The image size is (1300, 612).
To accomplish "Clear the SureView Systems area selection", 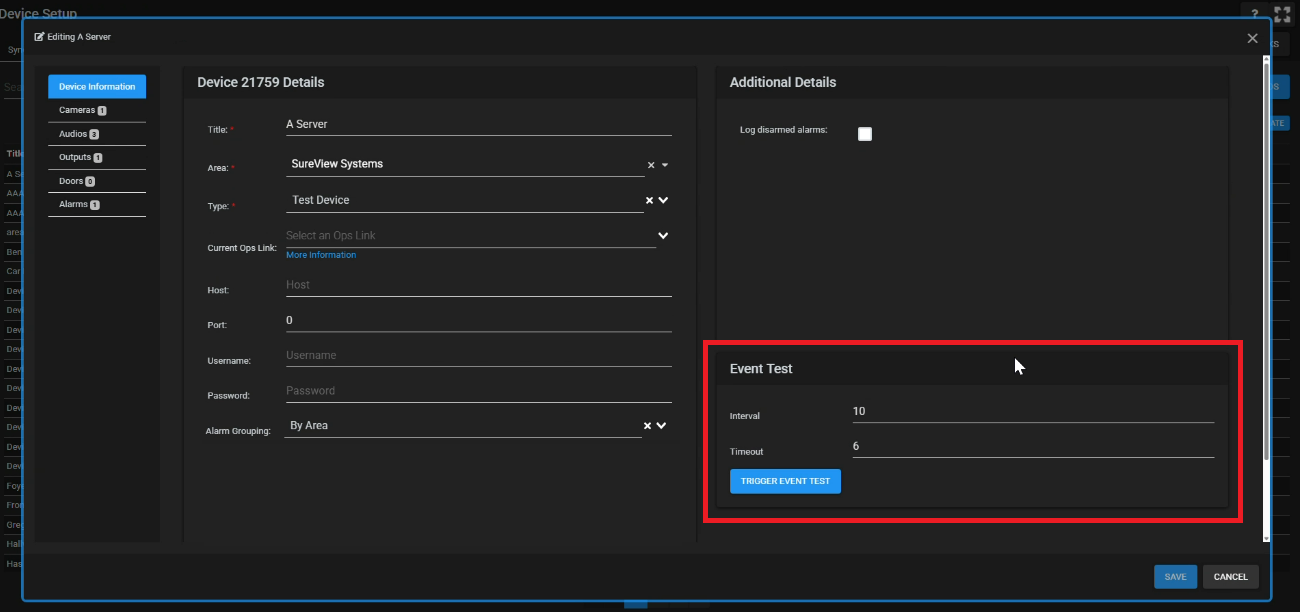I will click(651, 165).
